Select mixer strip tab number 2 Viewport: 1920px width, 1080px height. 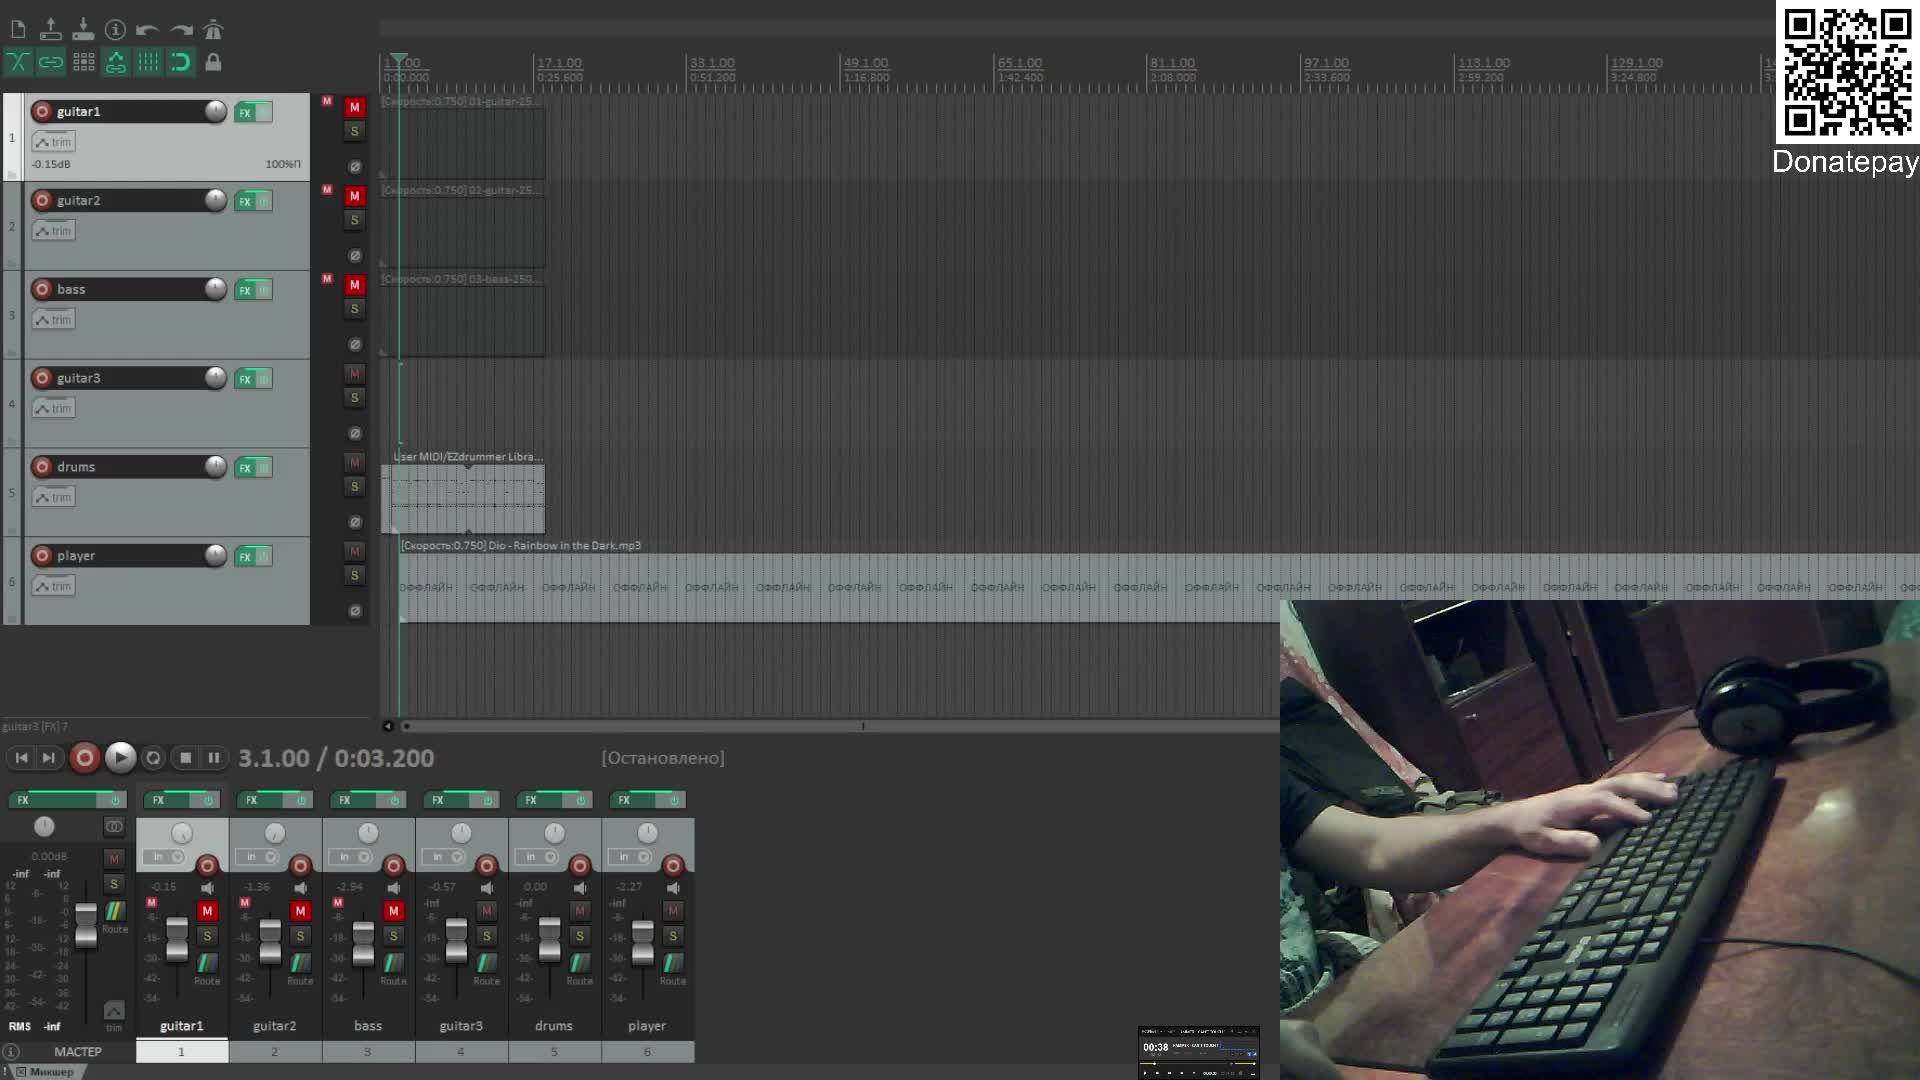(275, 1051)
